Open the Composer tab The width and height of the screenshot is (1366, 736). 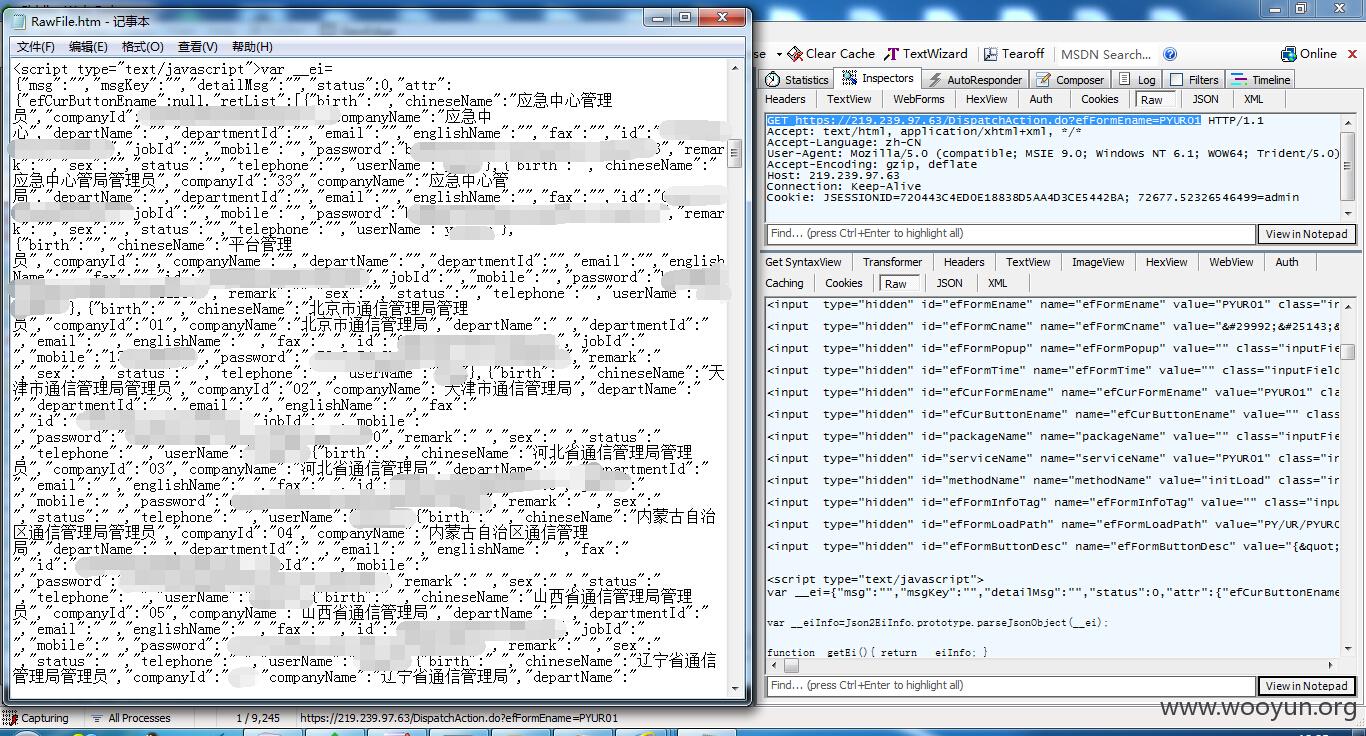(1070, 79)
